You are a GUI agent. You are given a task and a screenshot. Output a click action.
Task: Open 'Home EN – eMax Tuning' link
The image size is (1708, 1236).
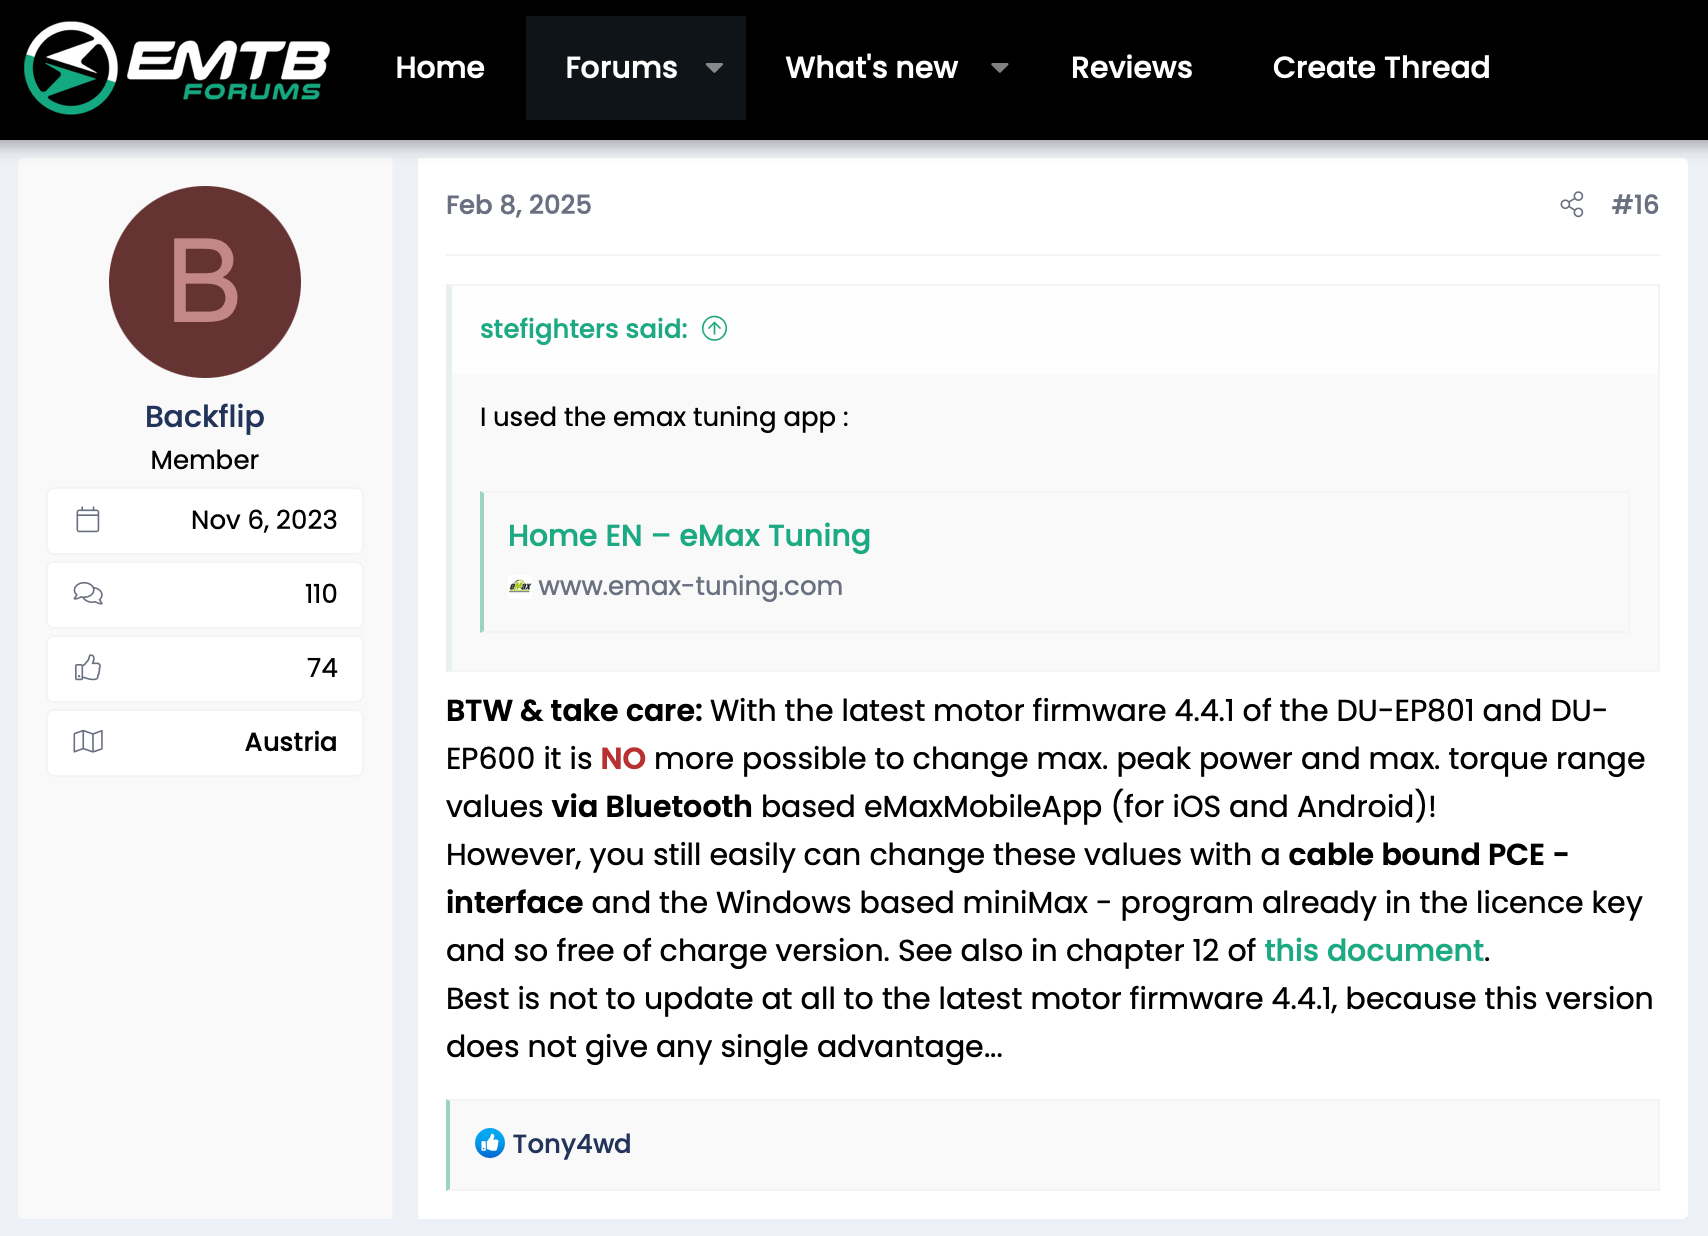[x=689, y=536]
